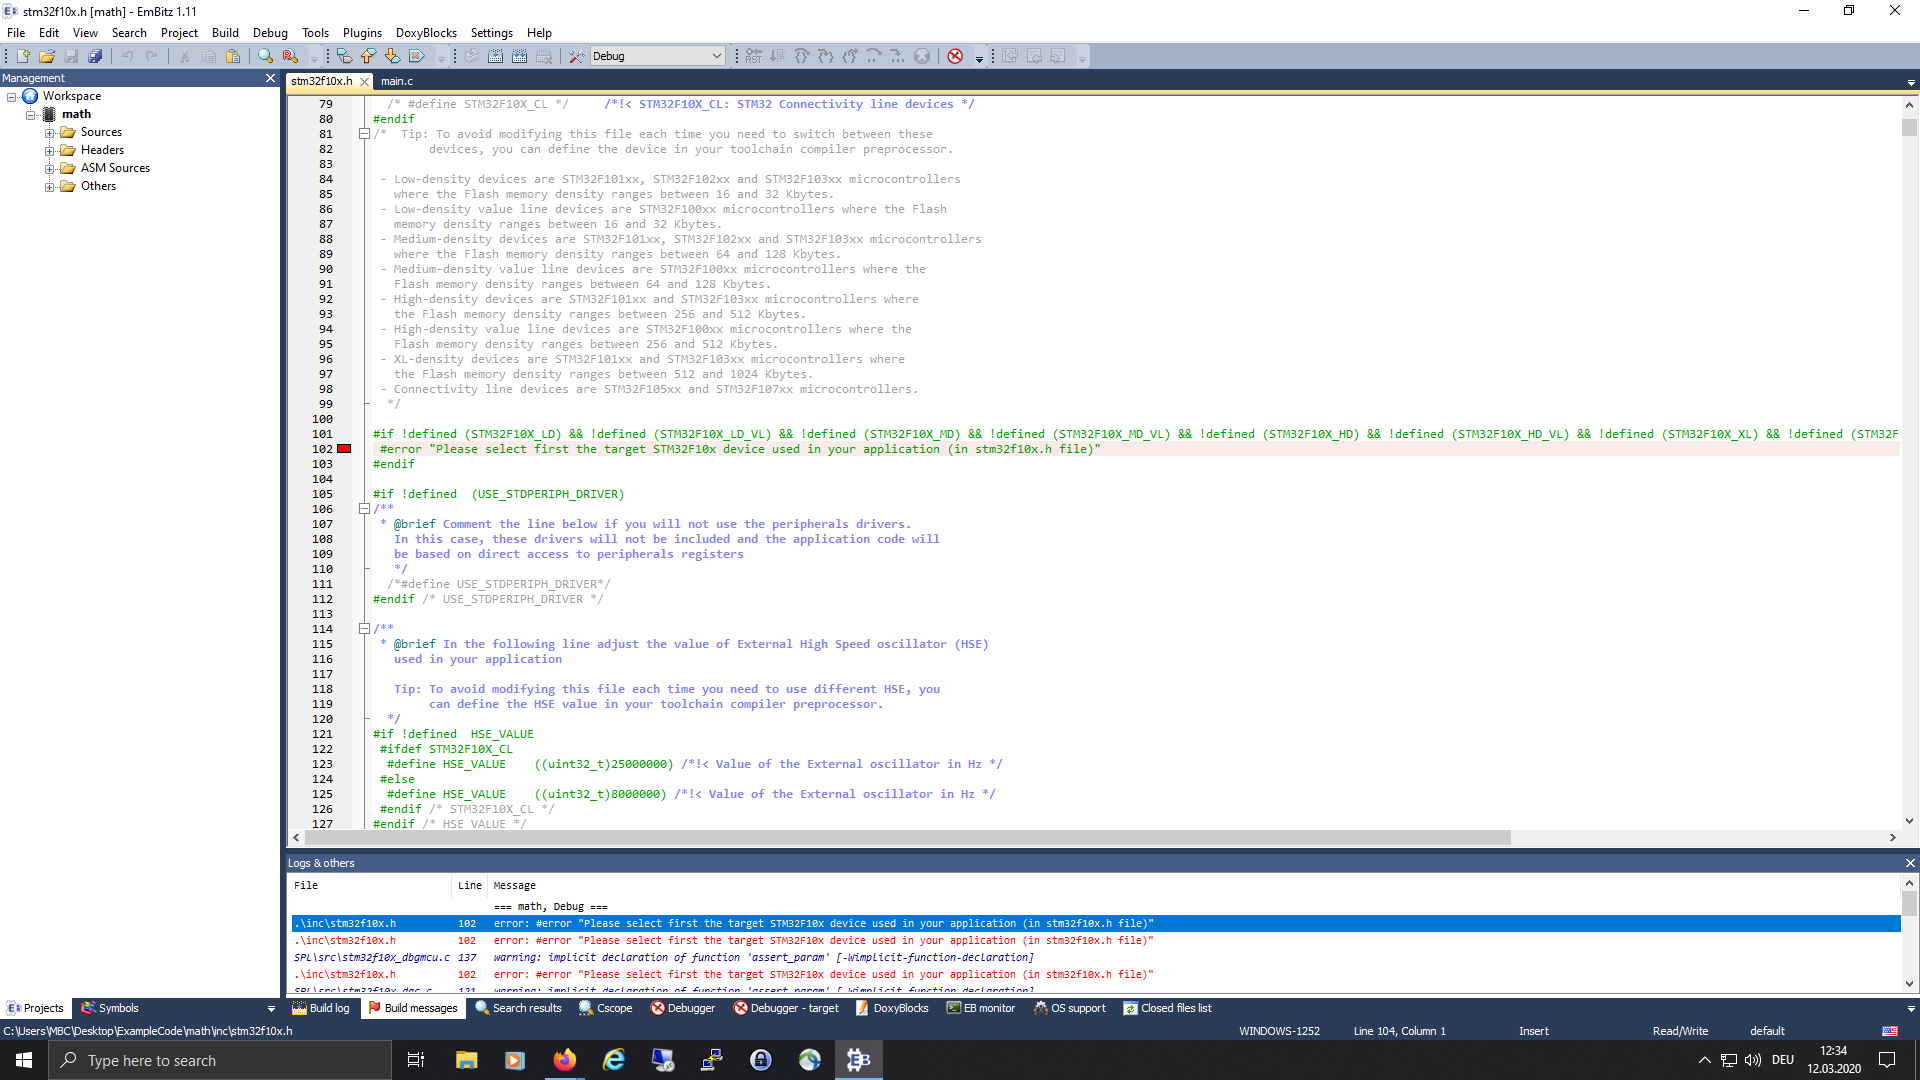
Task: Click the Save file toolbar icon
Action: point(71,56)
